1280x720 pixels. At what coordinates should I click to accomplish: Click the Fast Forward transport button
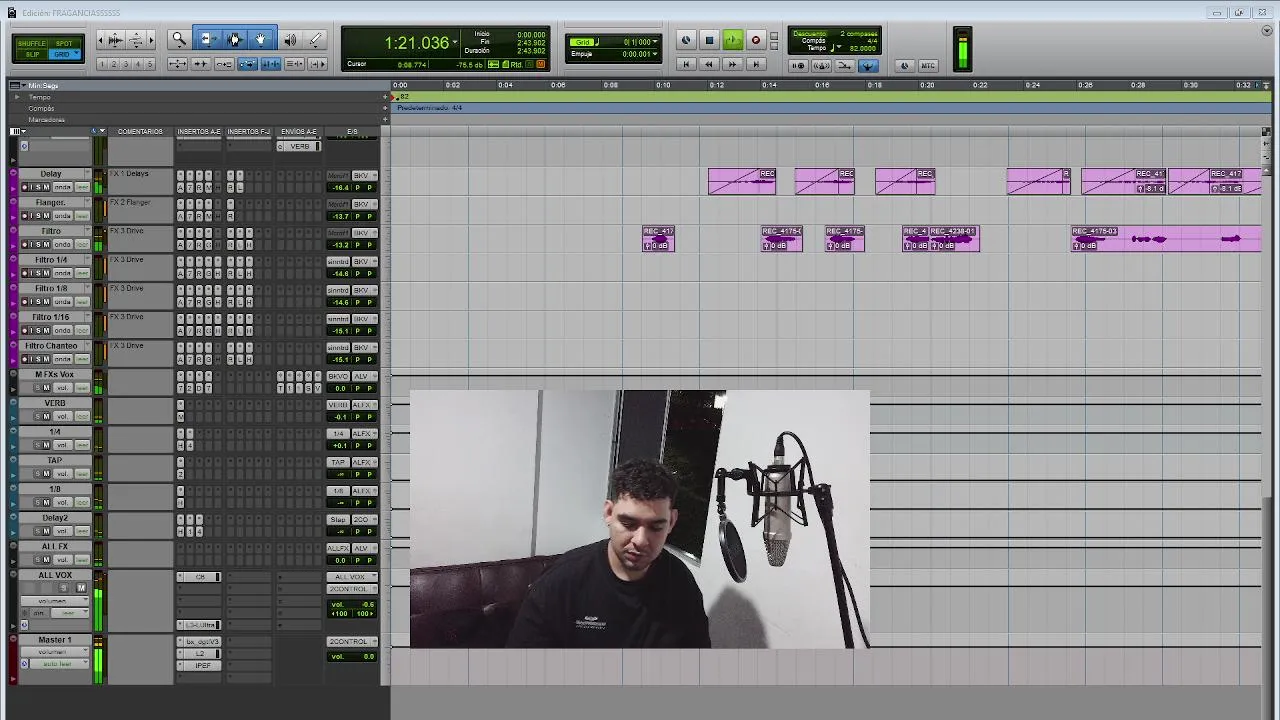tap(732, 64)
